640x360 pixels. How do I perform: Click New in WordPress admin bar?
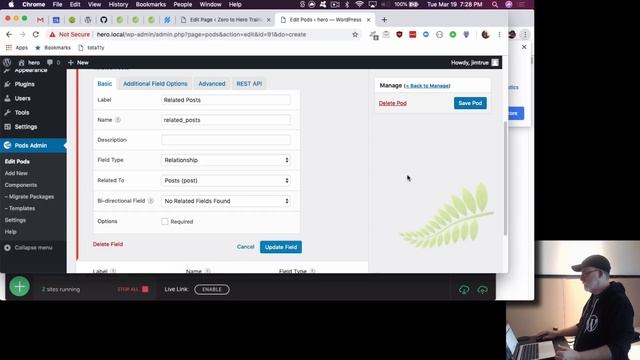(x=78, y=62)
